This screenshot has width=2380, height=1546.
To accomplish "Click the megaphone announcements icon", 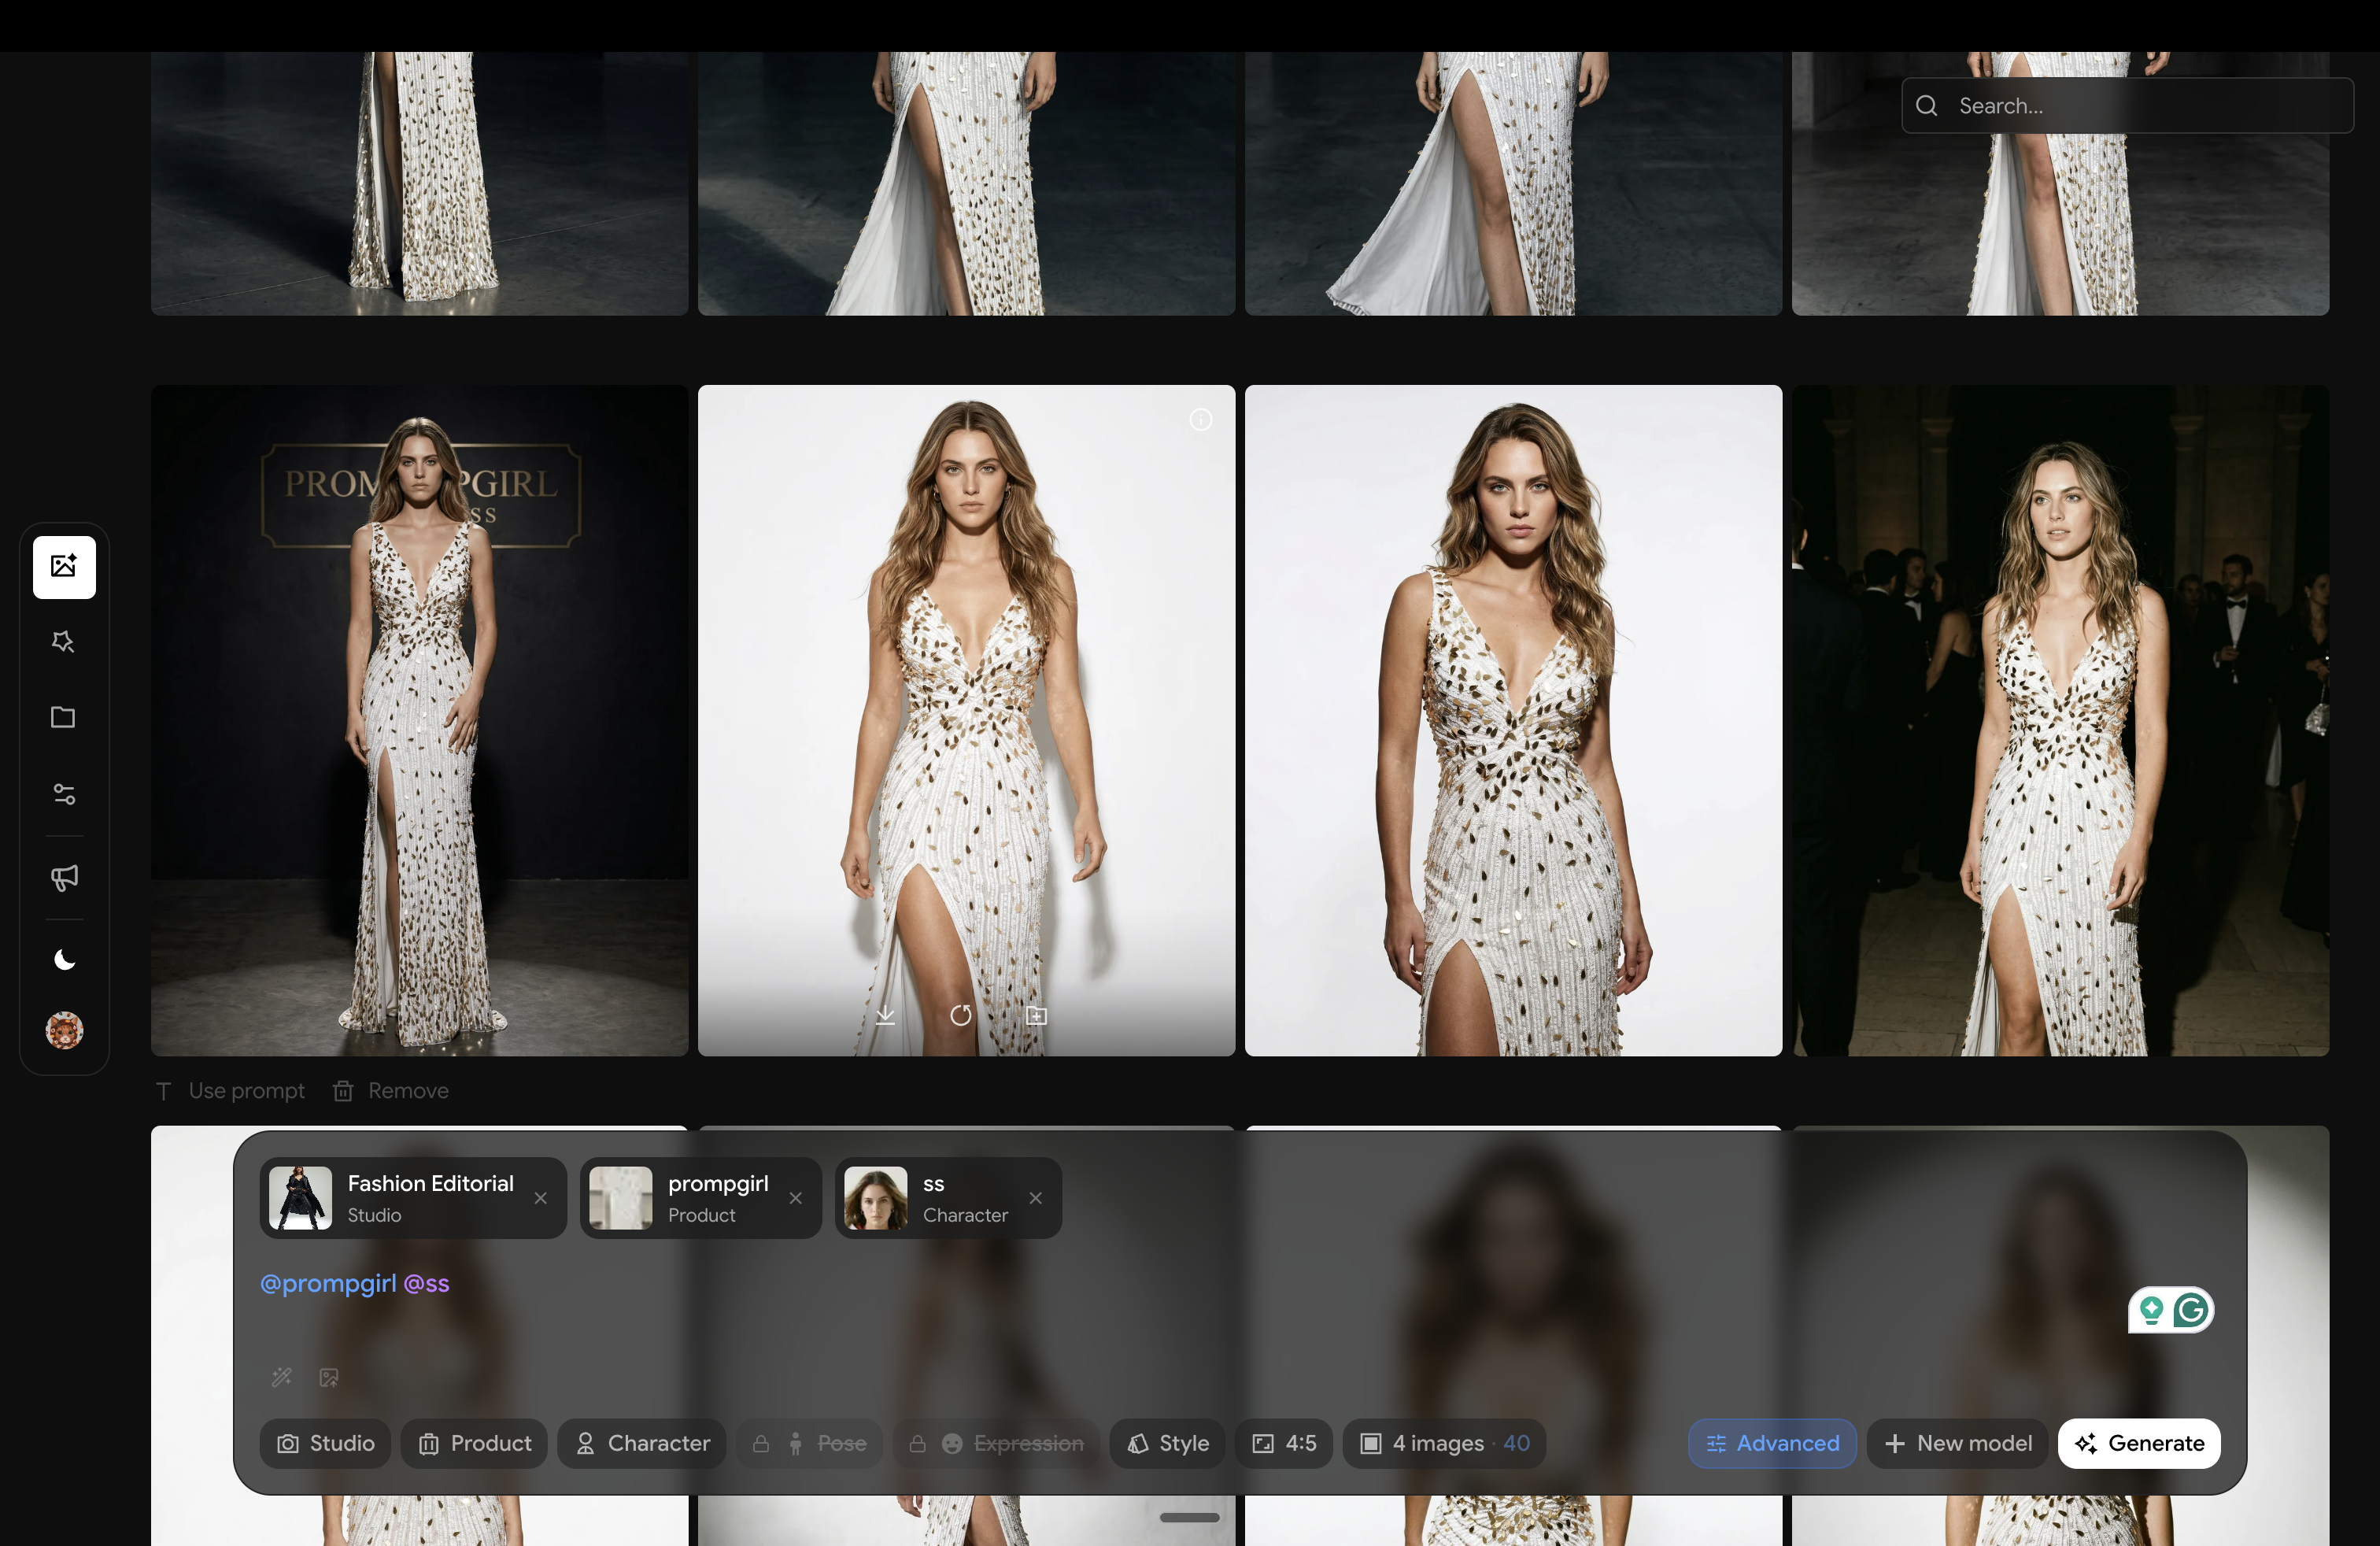I will 64,877.
